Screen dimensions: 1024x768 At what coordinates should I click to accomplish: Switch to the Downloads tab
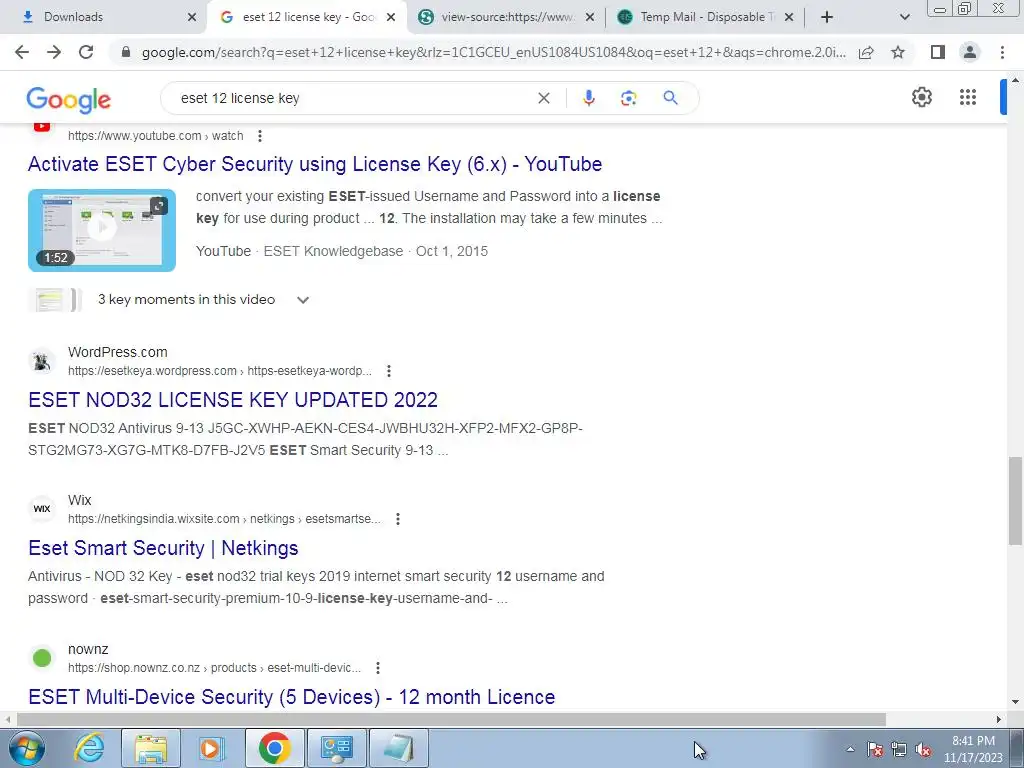[104, 17]
